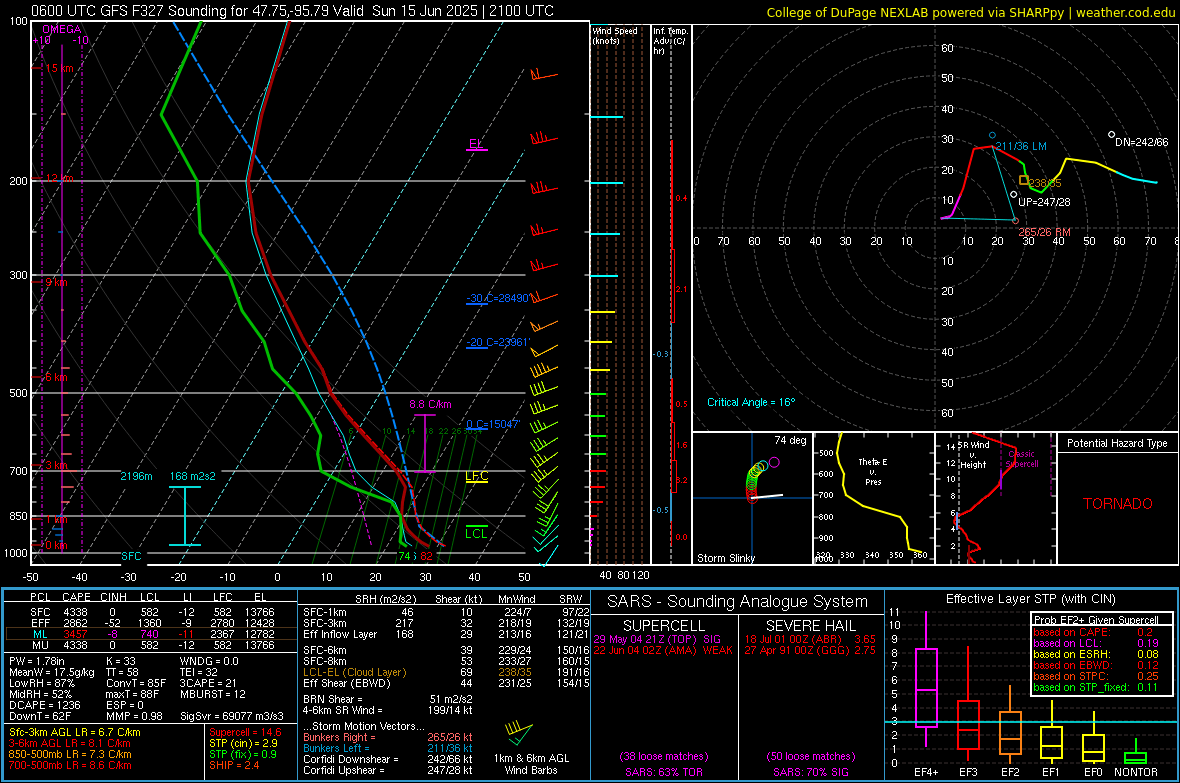Click the Effective Layer STP (with CIN) title

[1030, 599]
